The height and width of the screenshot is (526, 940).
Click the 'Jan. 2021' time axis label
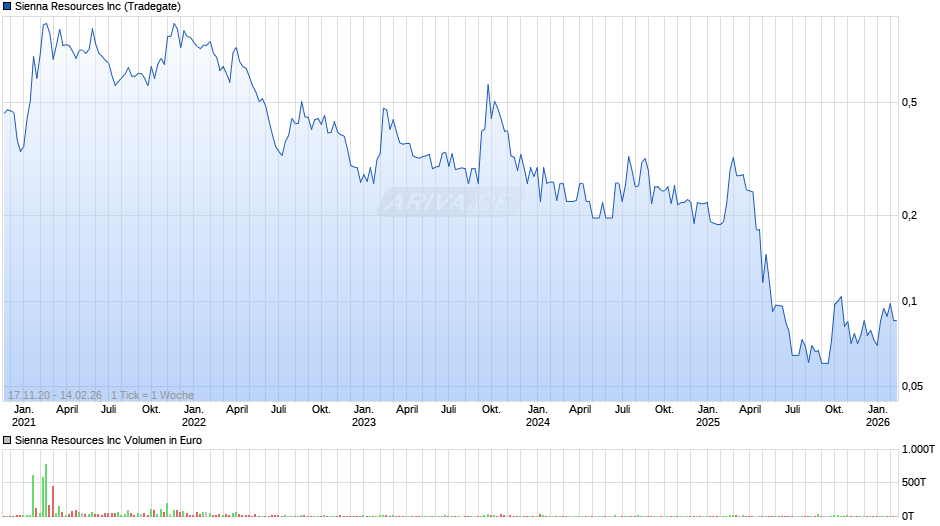(x=24, y=416)
